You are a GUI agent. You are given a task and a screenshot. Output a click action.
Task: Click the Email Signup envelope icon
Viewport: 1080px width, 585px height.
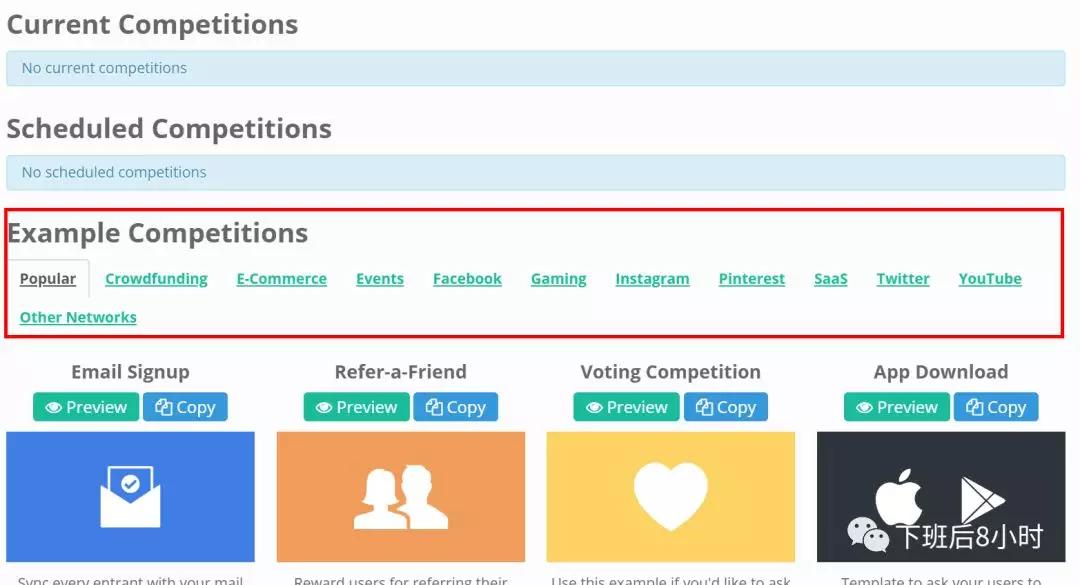pos(130,496)
